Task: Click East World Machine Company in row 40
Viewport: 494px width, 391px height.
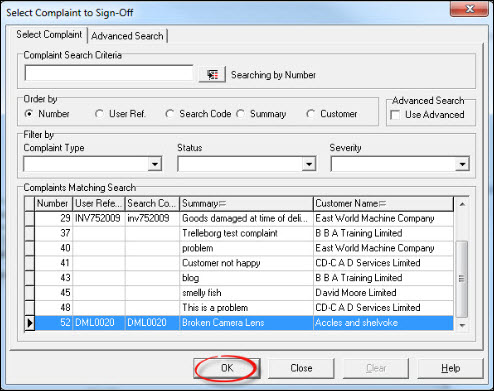Action: pos(383,248)
